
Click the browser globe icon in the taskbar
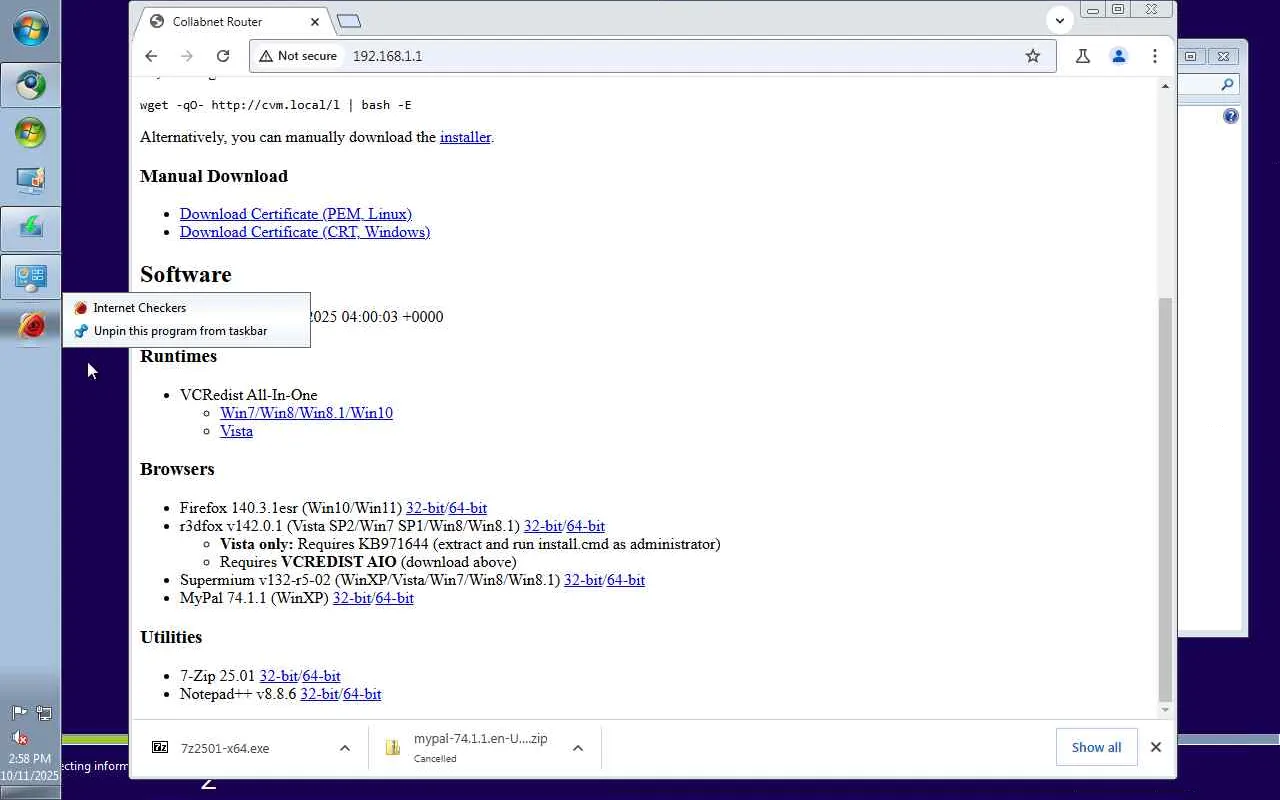pyautogui.click(x=30, y=85)
